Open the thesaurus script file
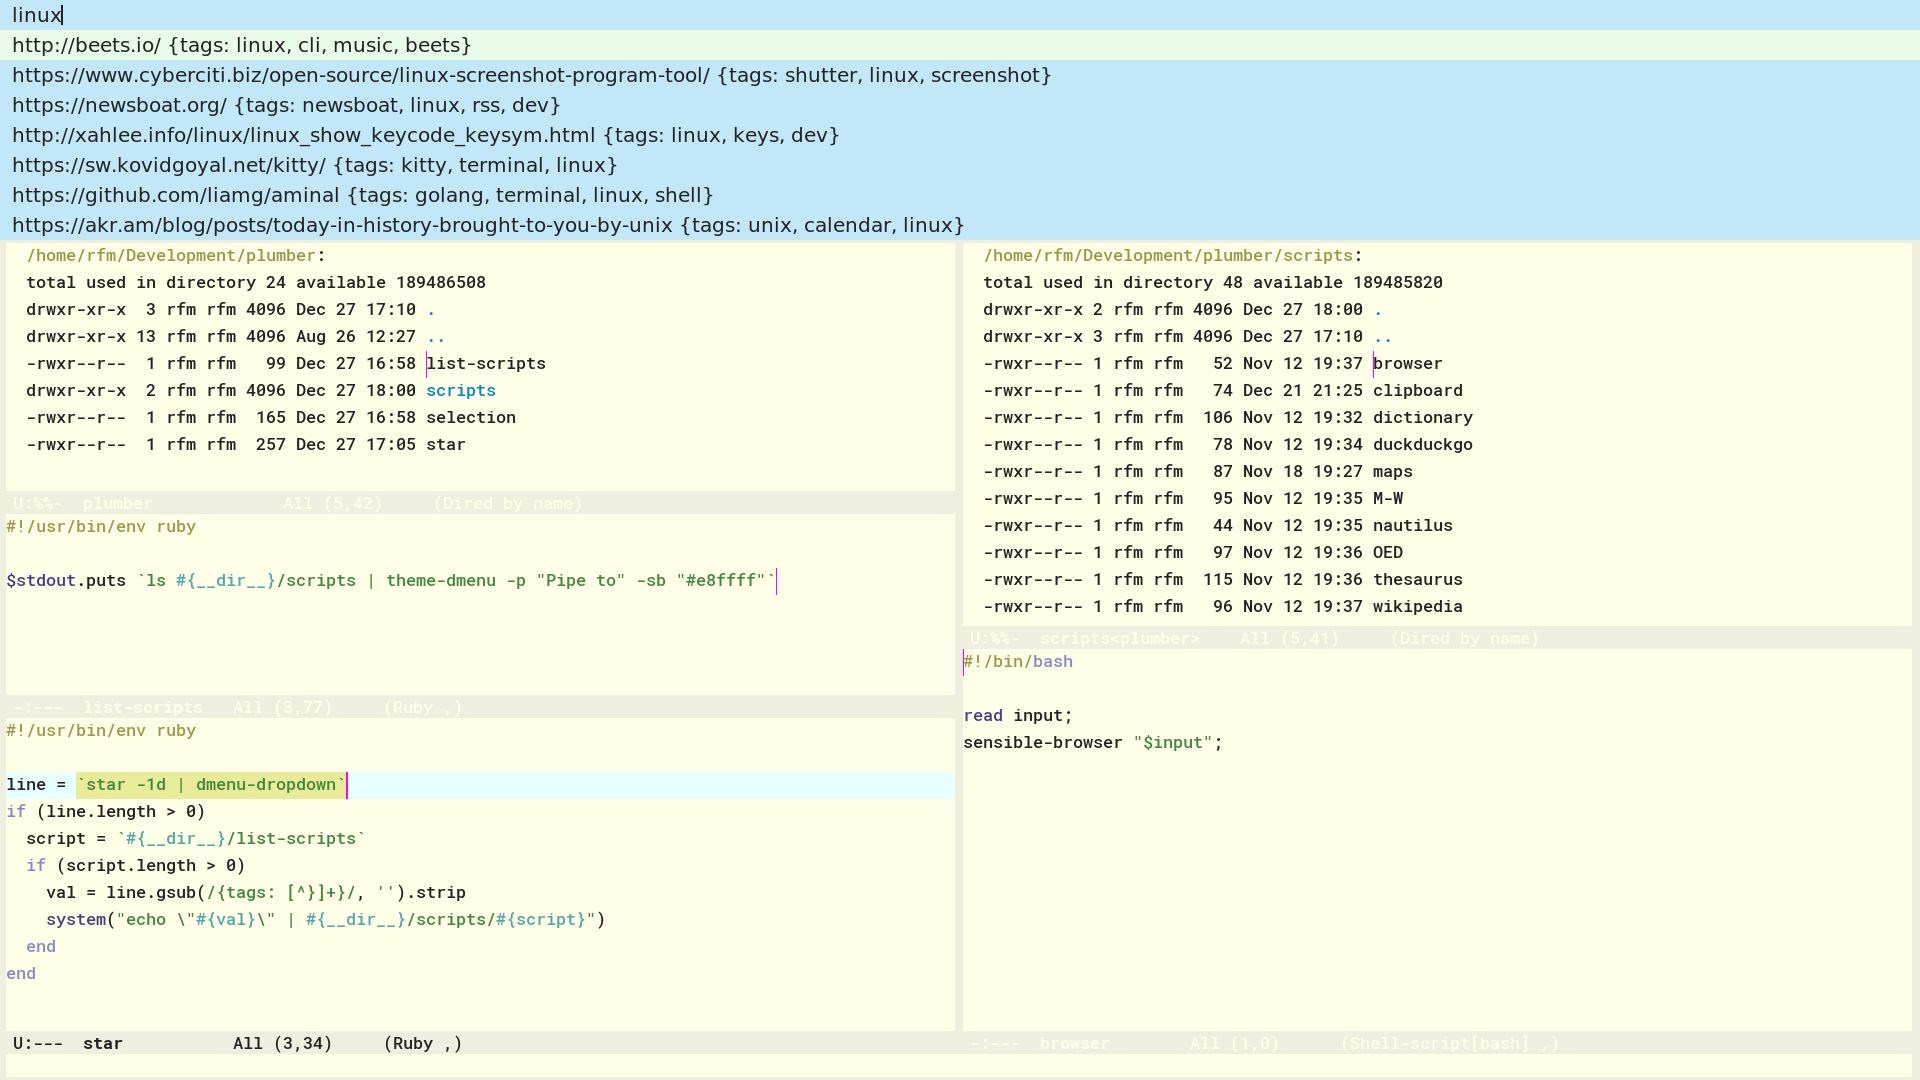 click(x=1417, y=580)
